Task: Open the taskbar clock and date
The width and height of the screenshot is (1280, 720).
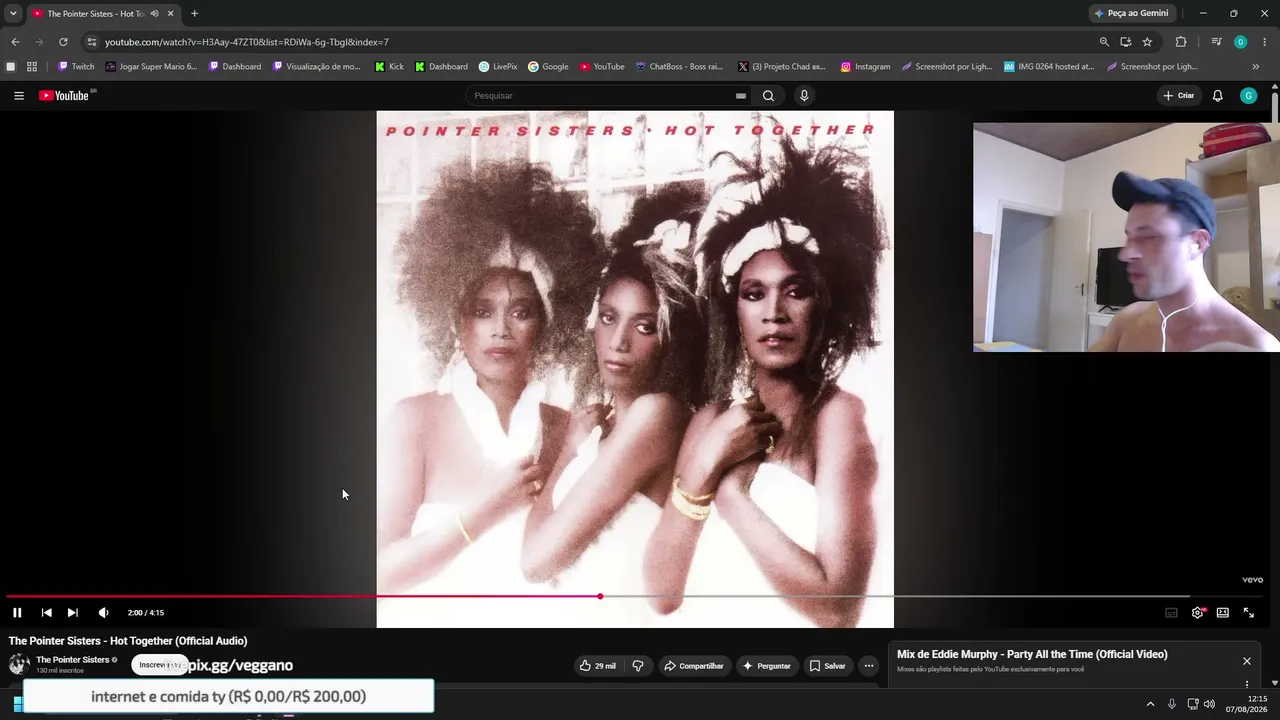Action: coord(1249,704)
